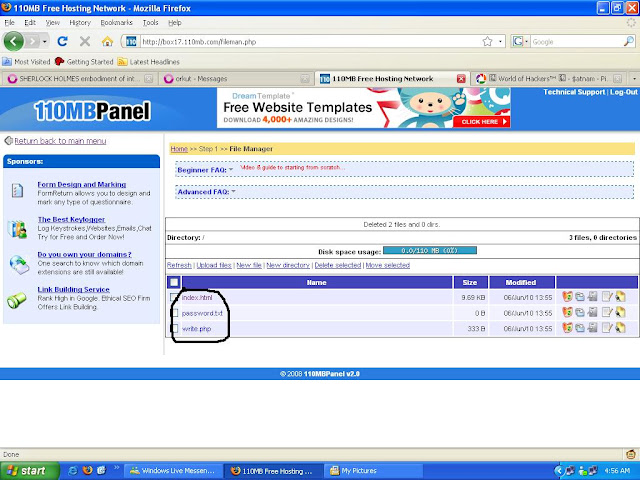Click the notepad edit icon for password.txt
Screen dimensions: 640x480
pos(607,313)
